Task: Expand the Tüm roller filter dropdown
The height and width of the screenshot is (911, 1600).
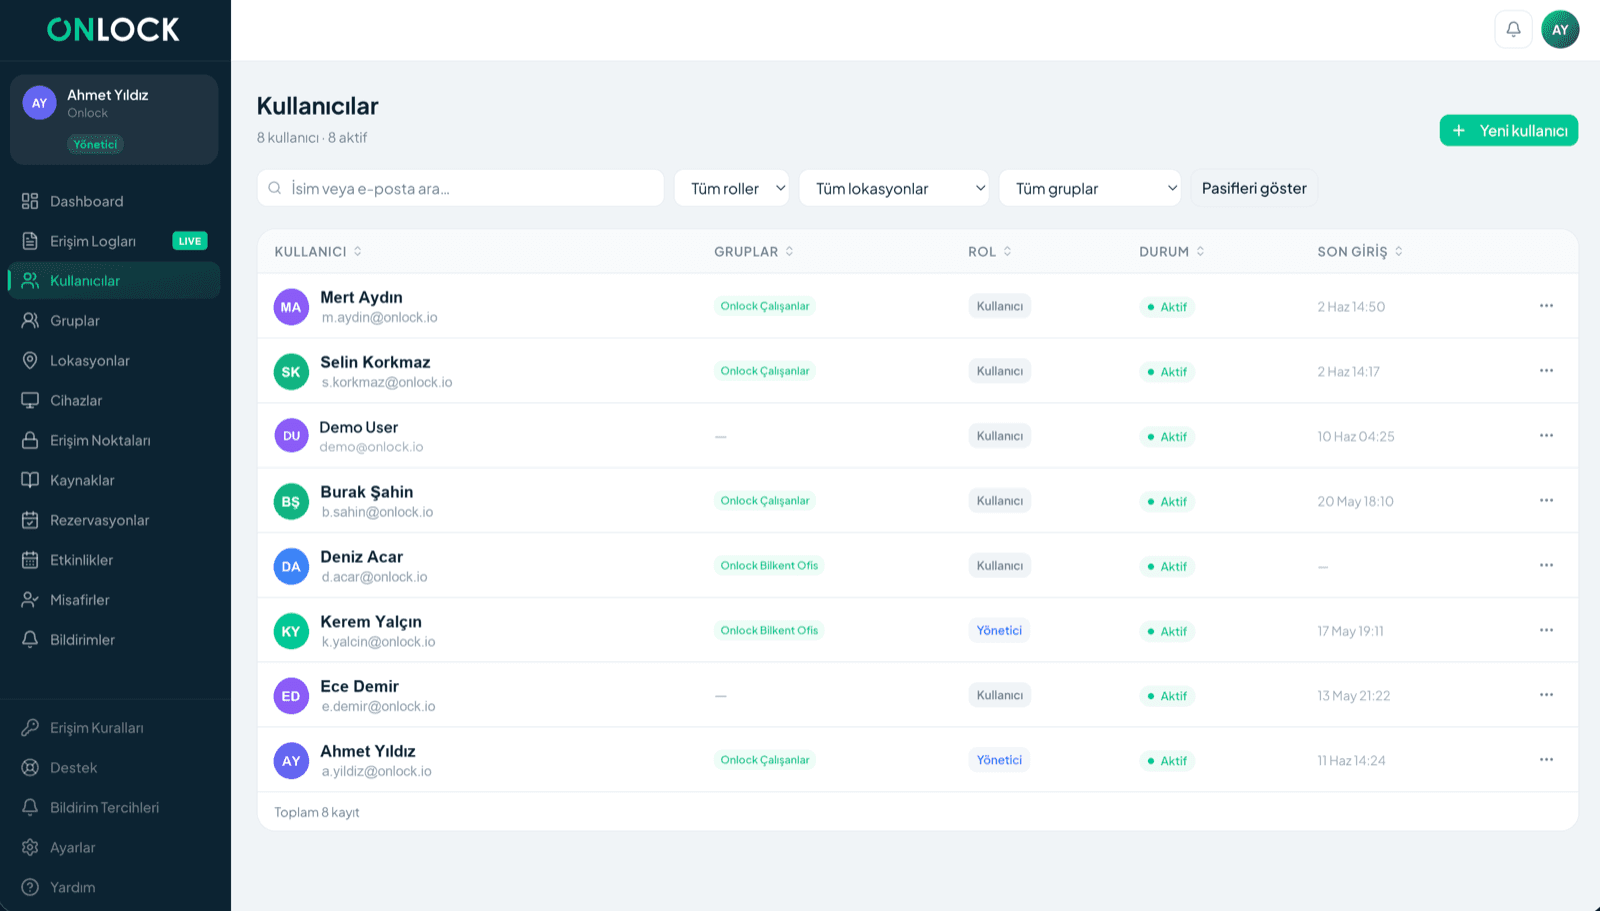Action: click(731, 188)
